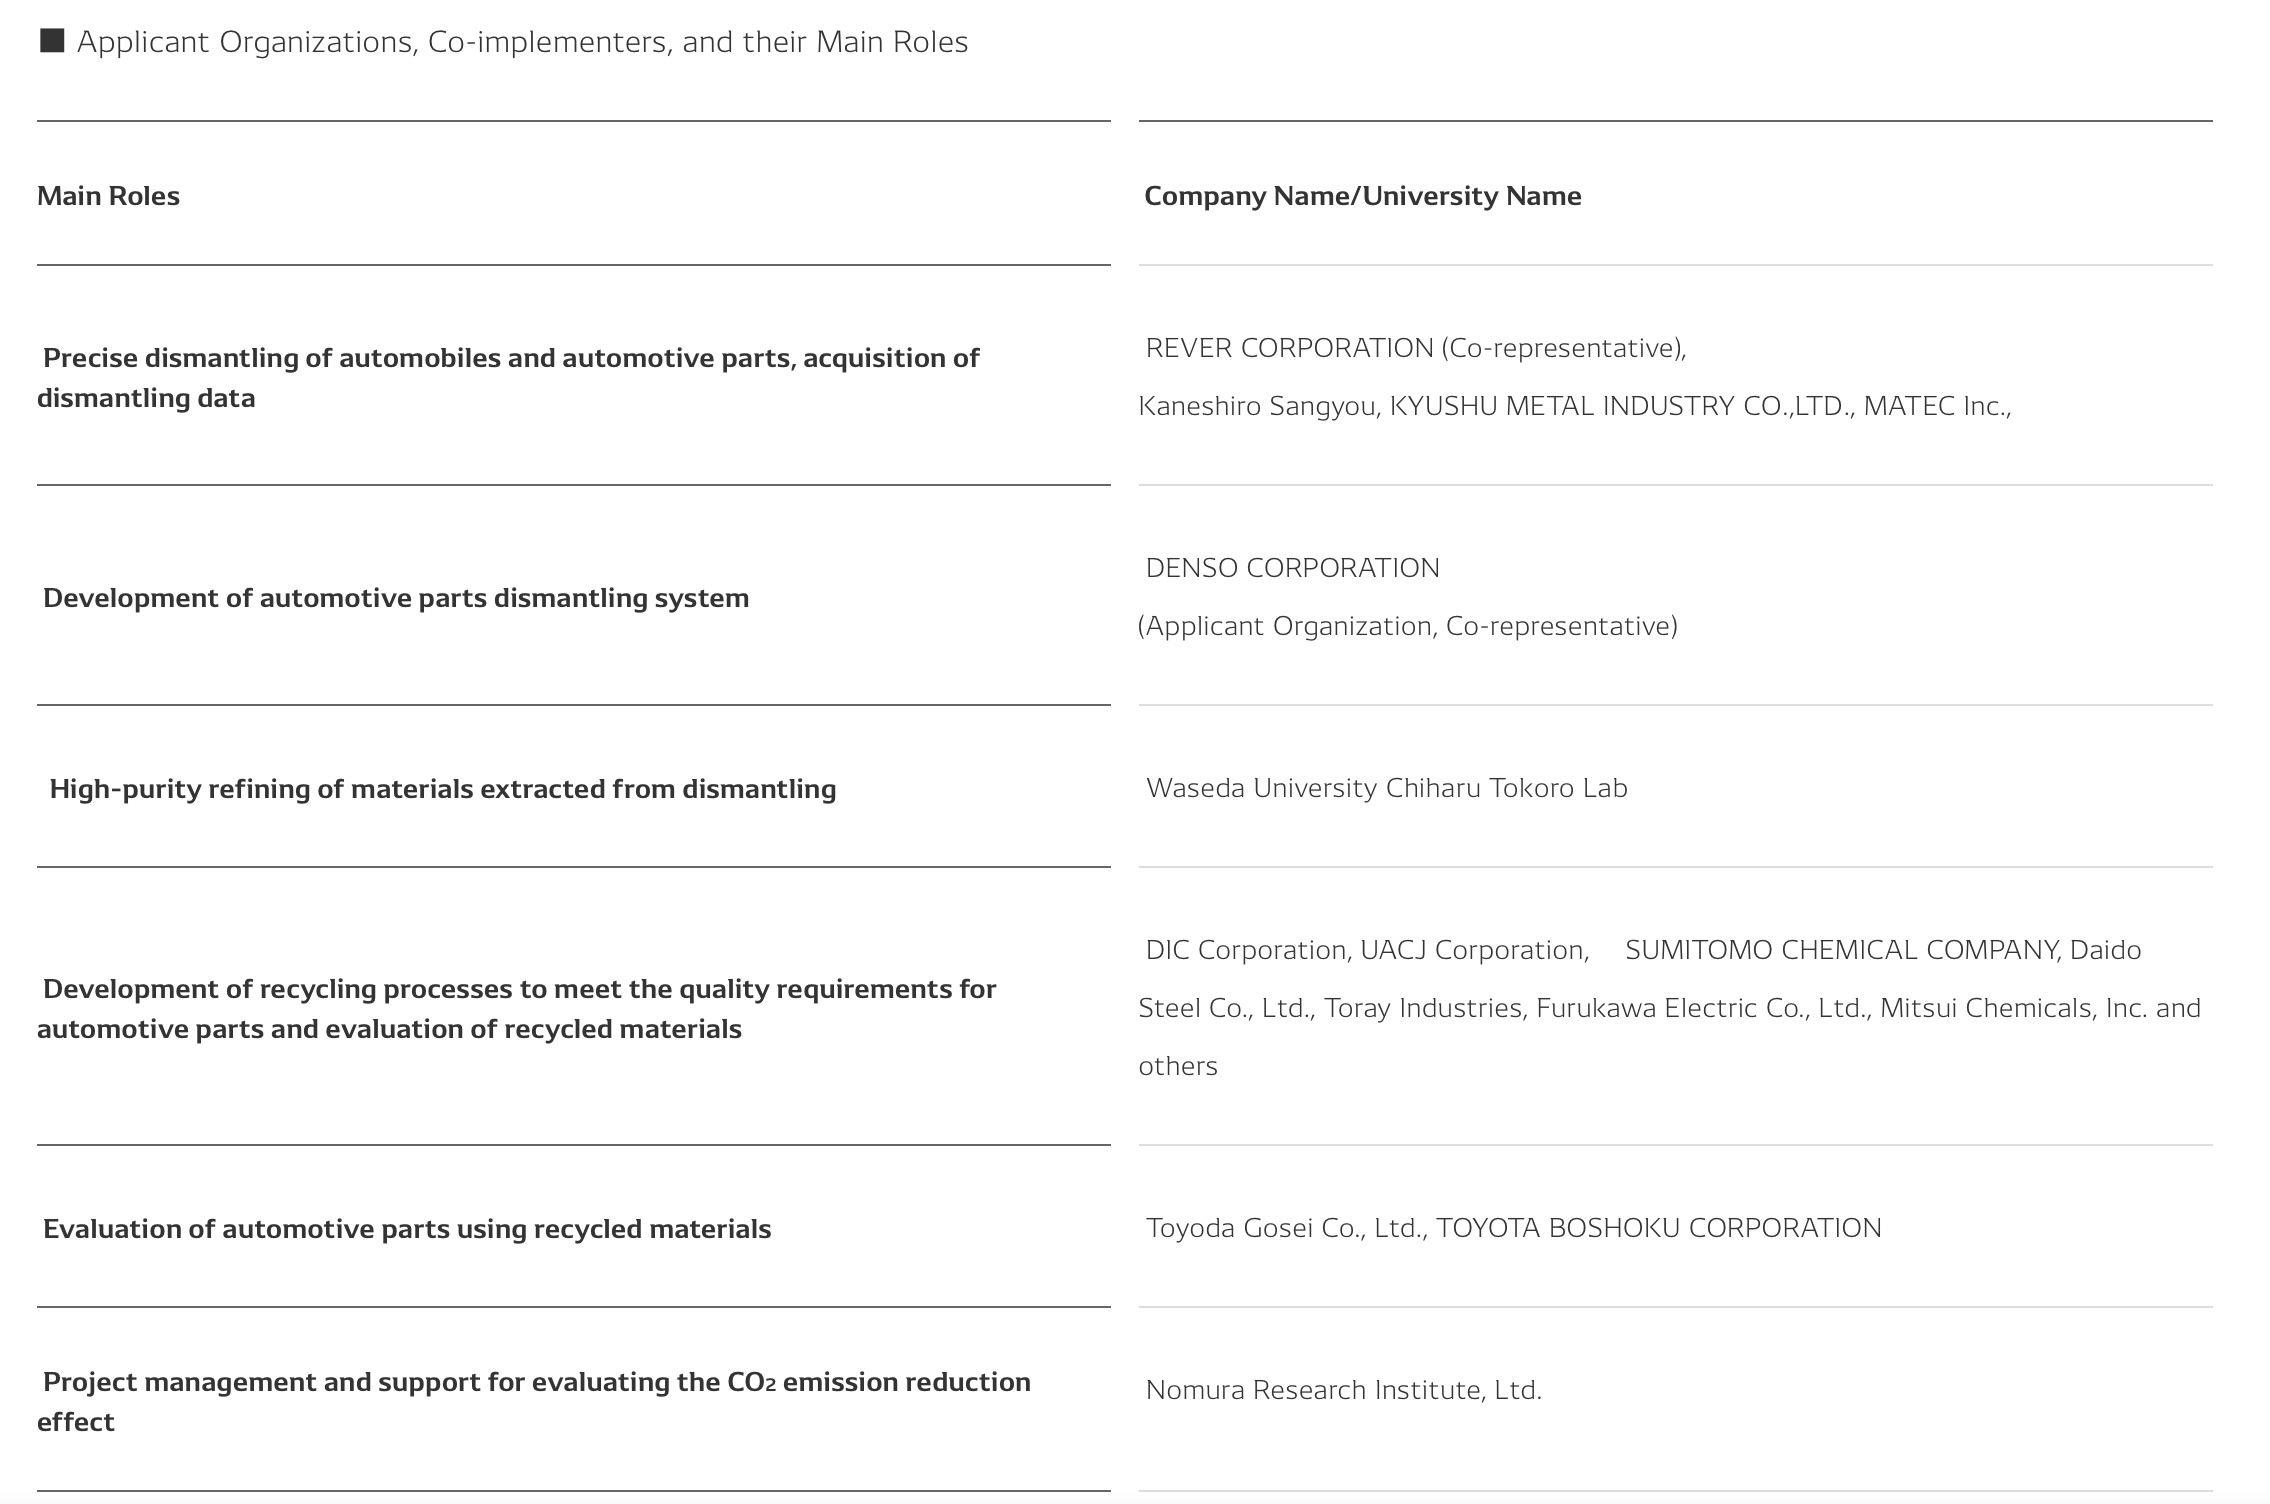Click the 'SUMITOMO CHEMICAL COMPANY' name
The height and width of the screenshot is (1504, 2270).
click(x=1841, y=950)
